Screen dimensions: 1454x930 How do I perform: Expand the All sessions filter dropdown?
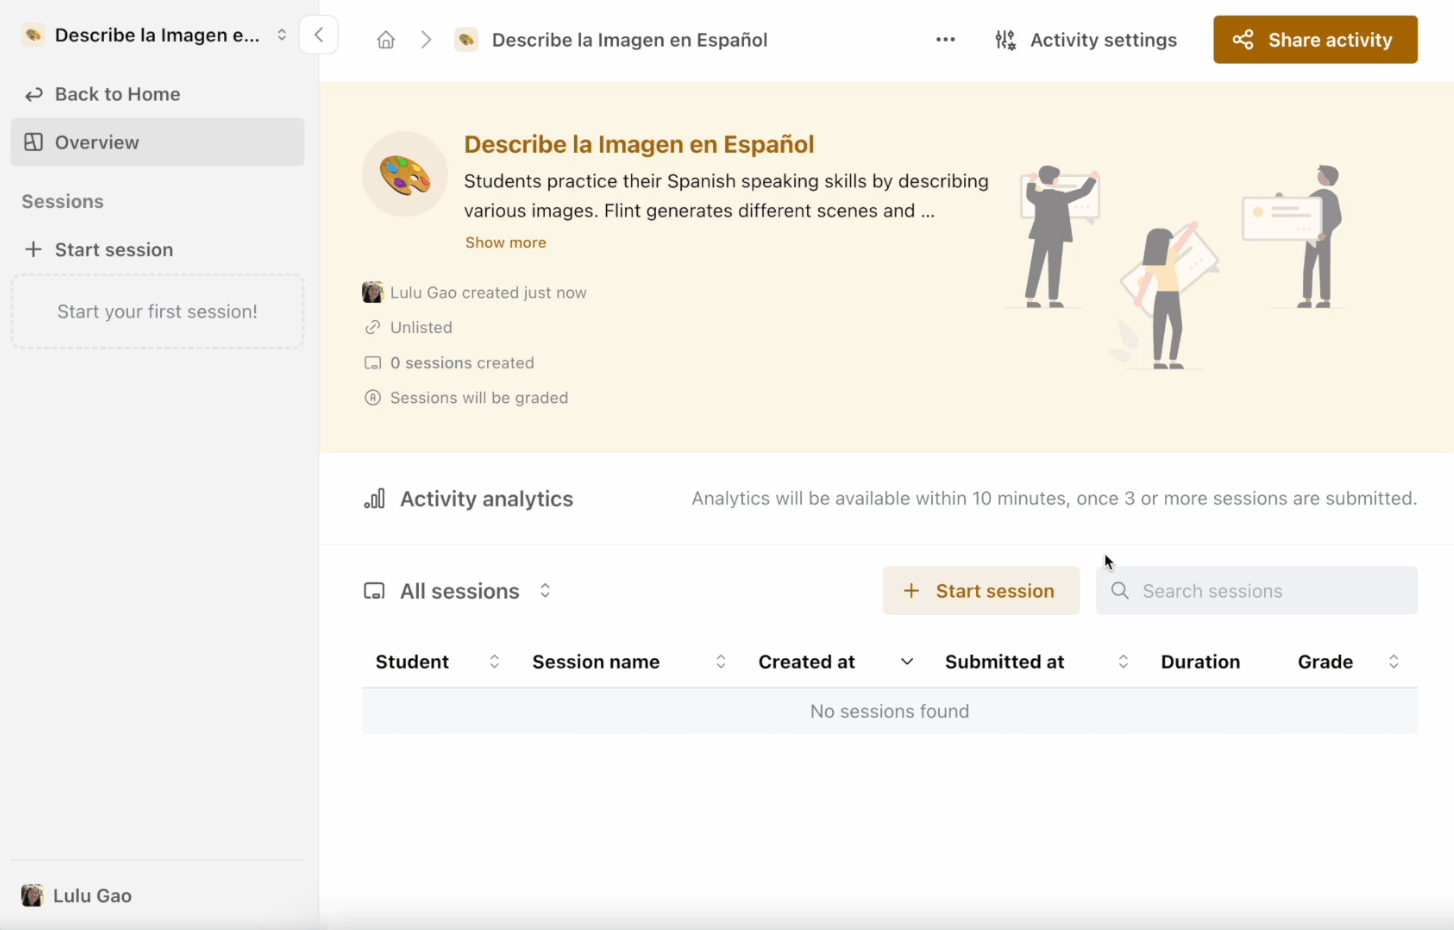coord(545,591)
